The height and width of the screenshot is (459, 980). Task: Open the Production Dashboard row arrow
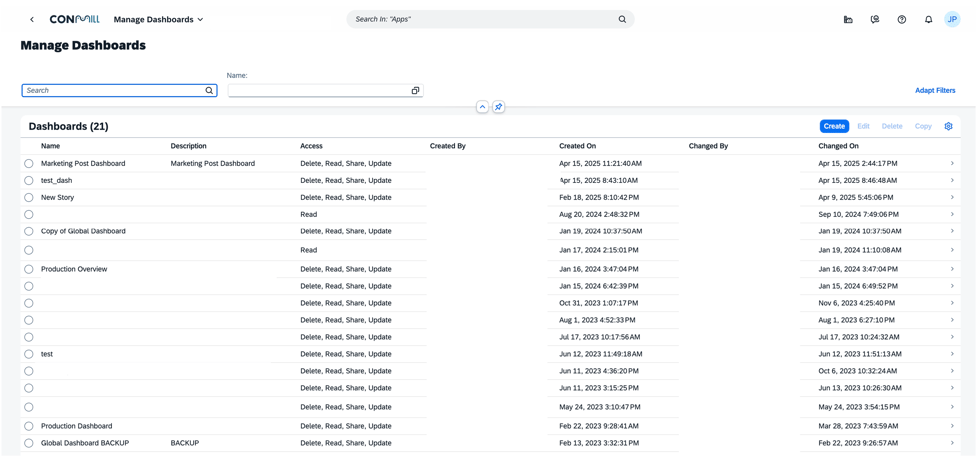point(952,426)
